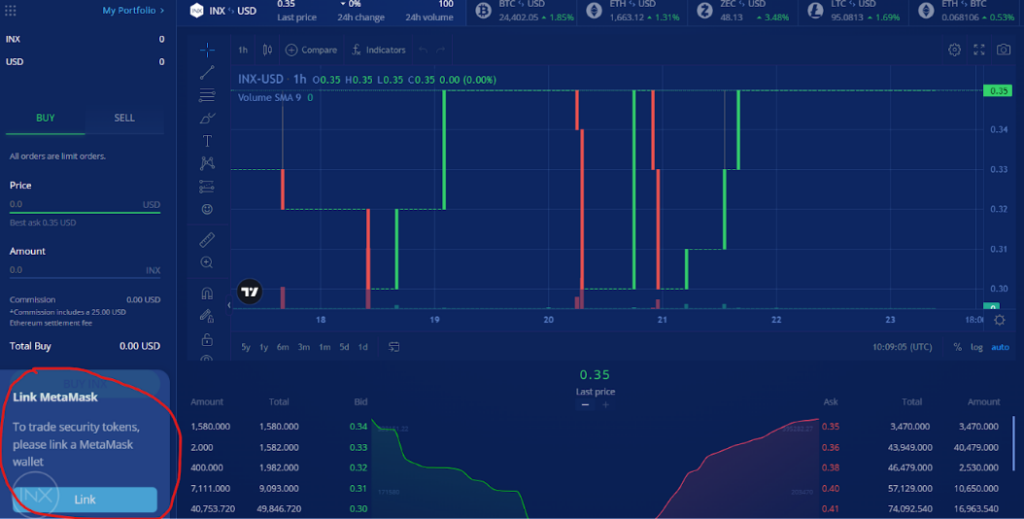
Task: Select the 5y time range
Action: [x=246, y=347]
